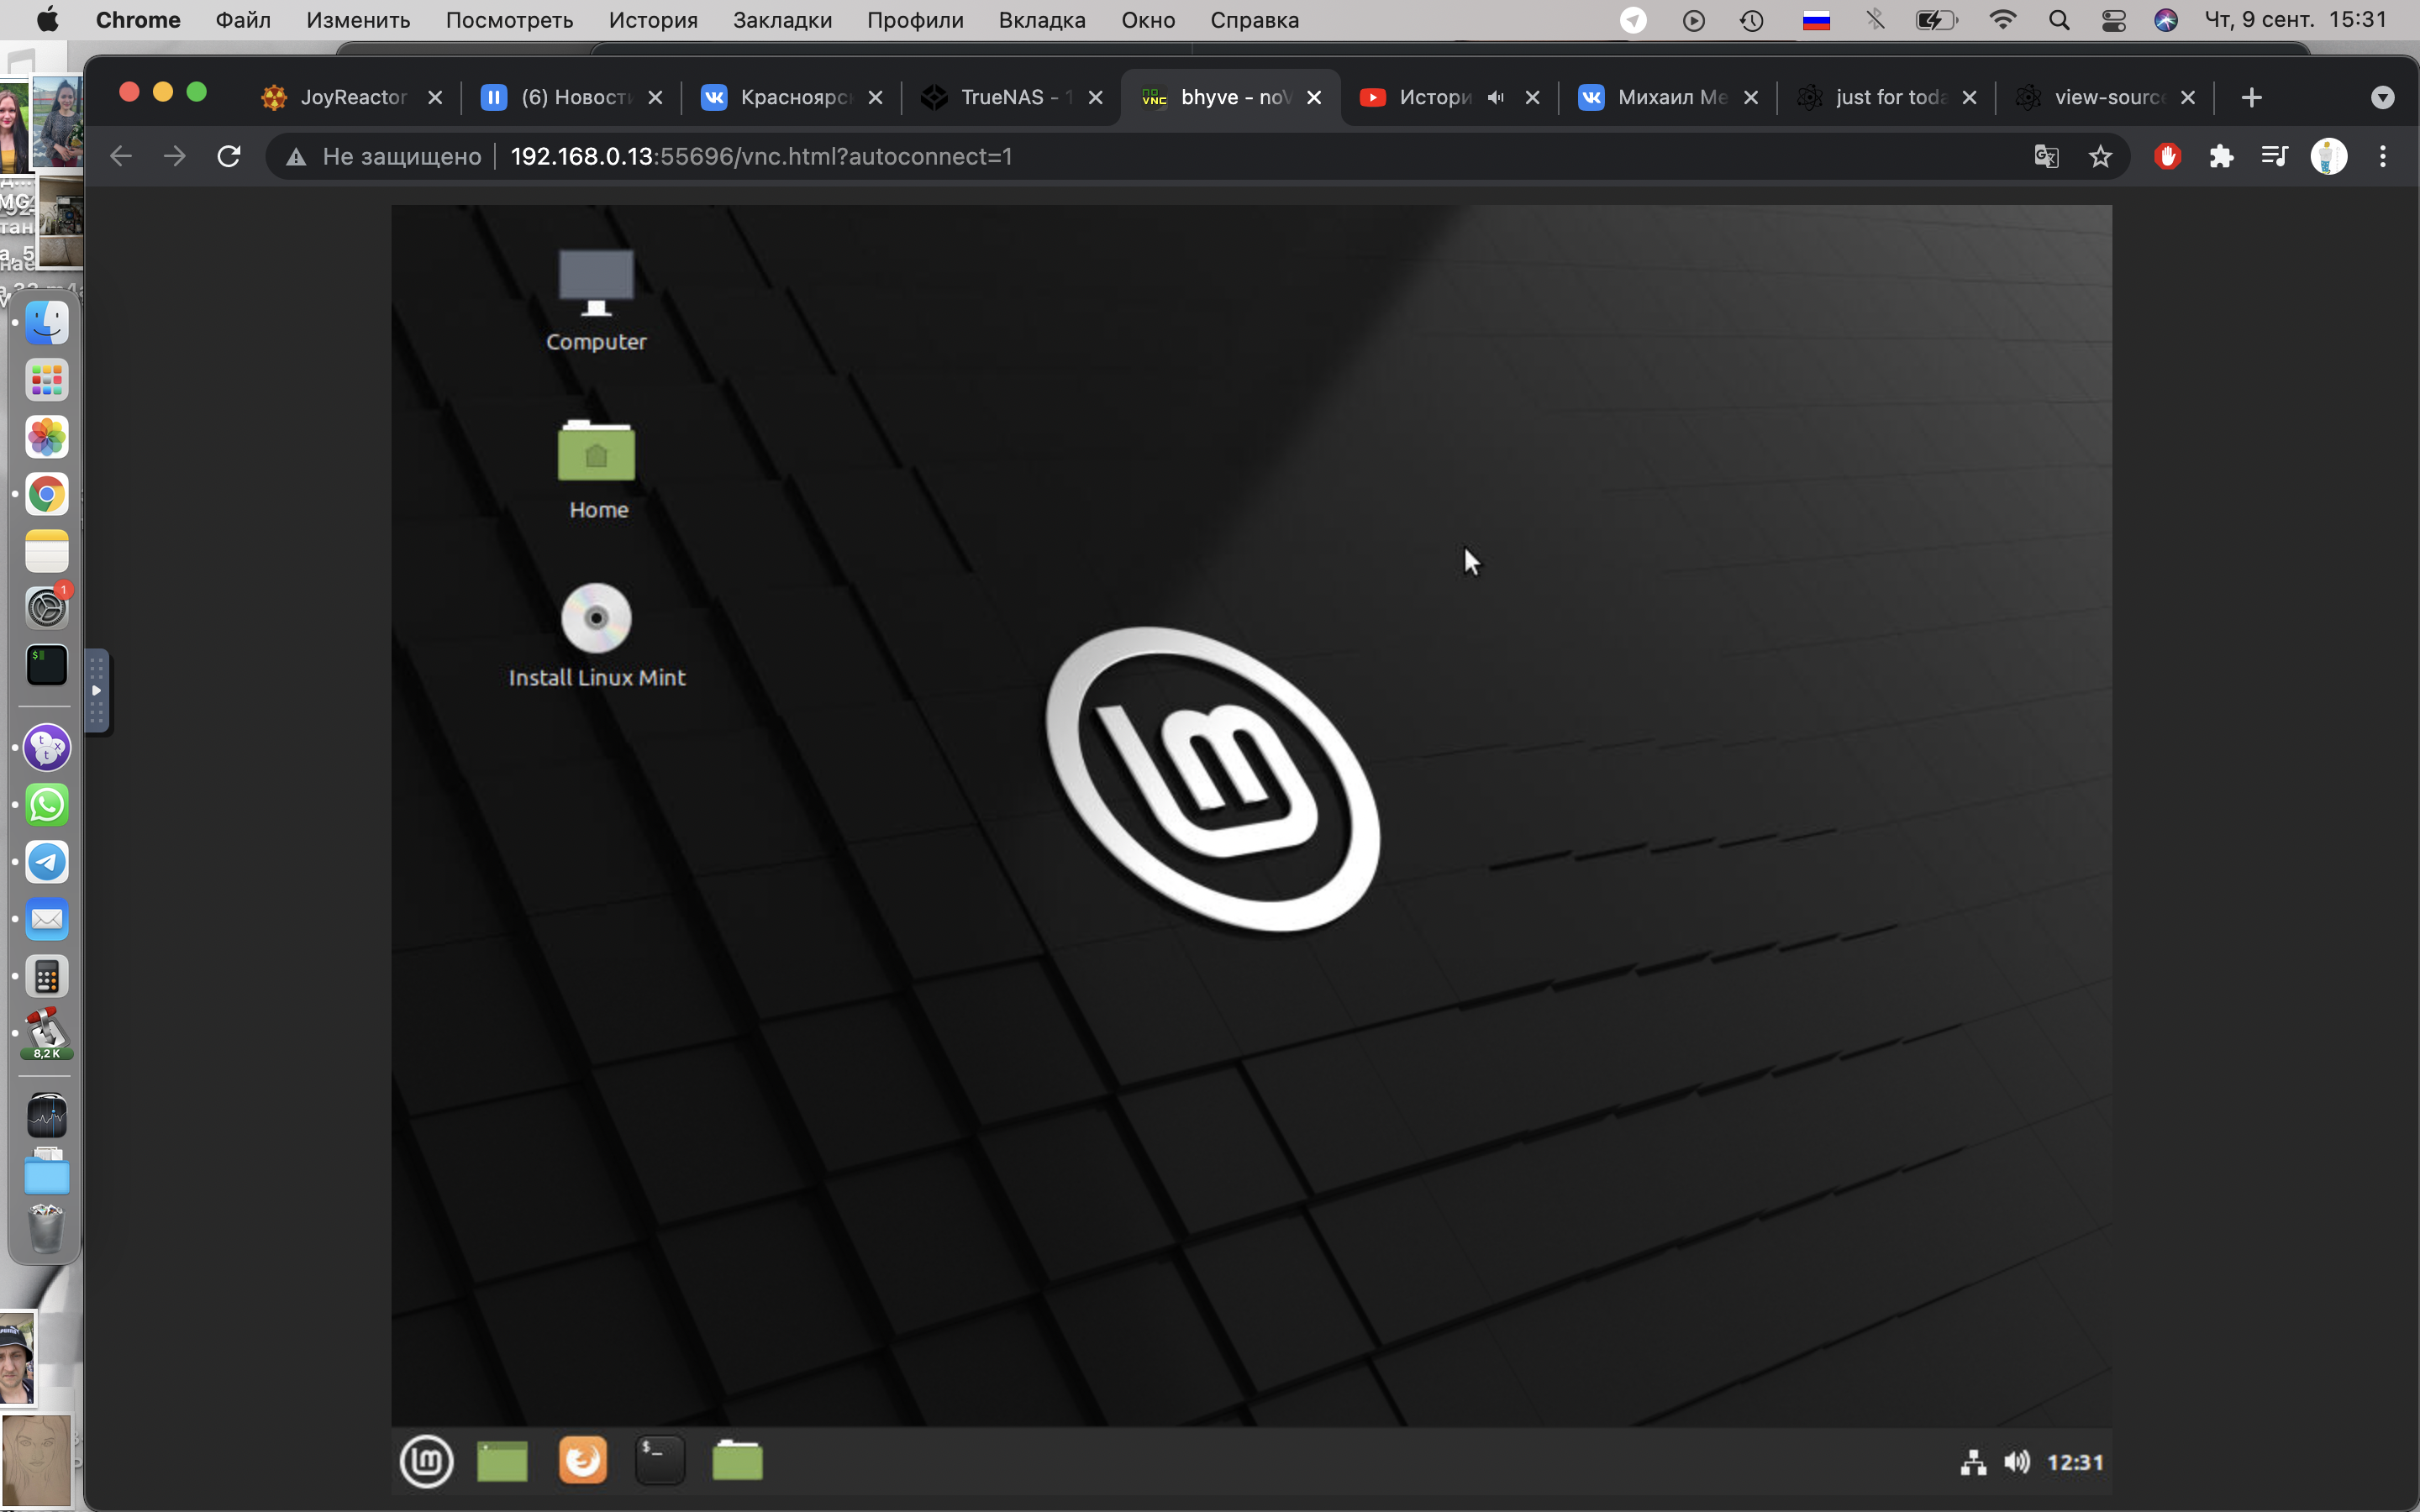The width and height of the screenshot is (2420, 1512).
Task: Go forward in Chrome history
Action: coord(175,156)
